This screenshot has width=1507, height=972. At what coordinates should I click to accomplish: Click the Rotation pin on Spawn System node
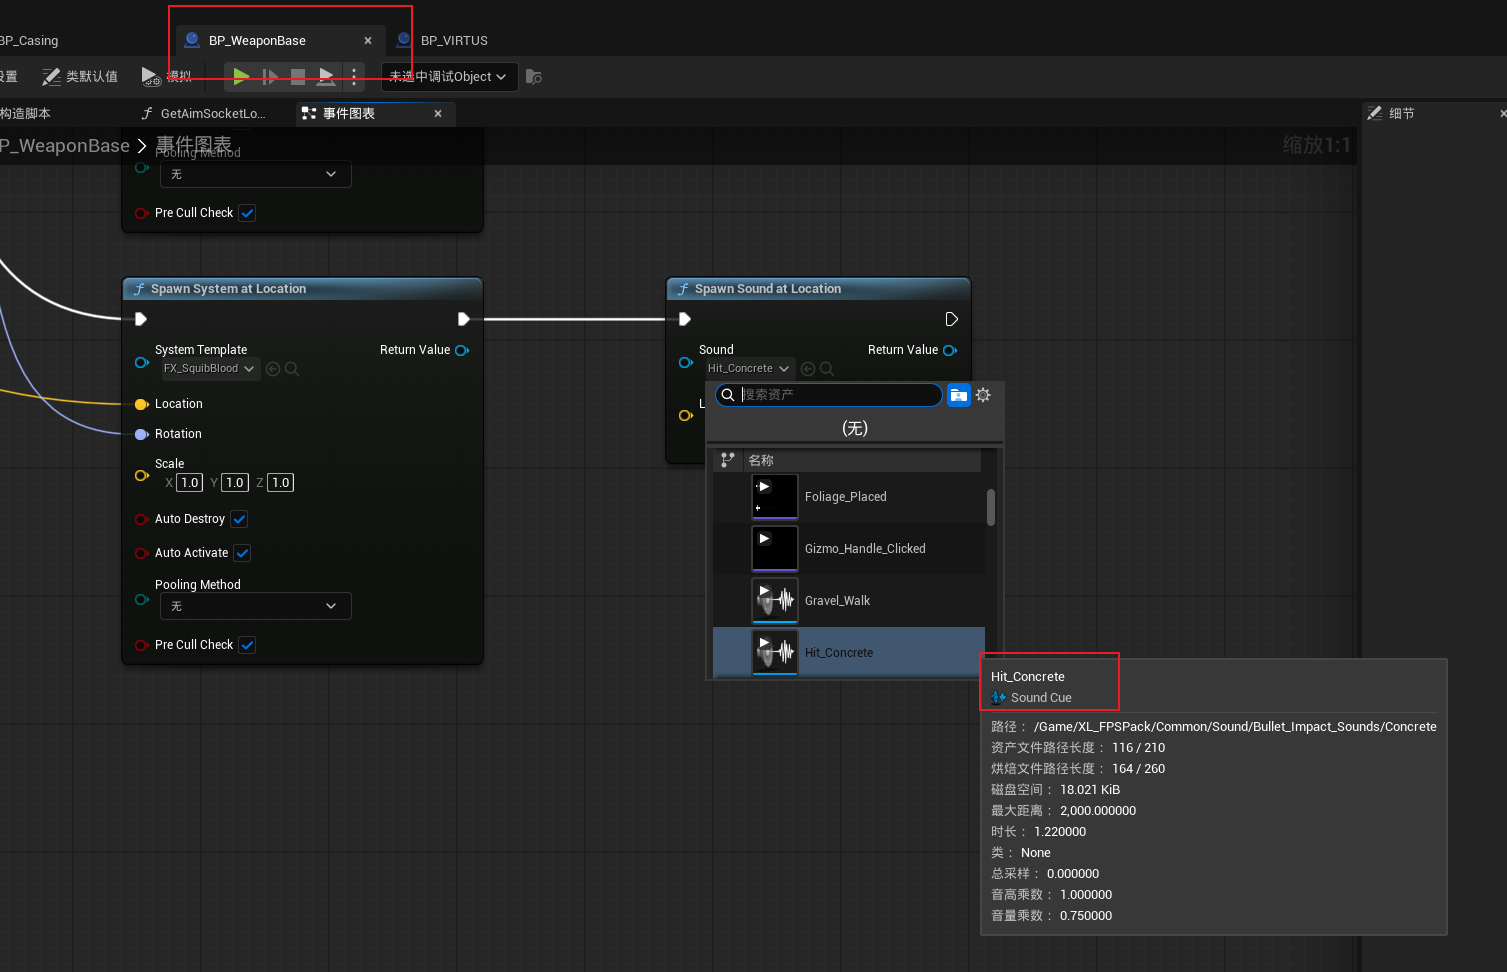[142, 434]
